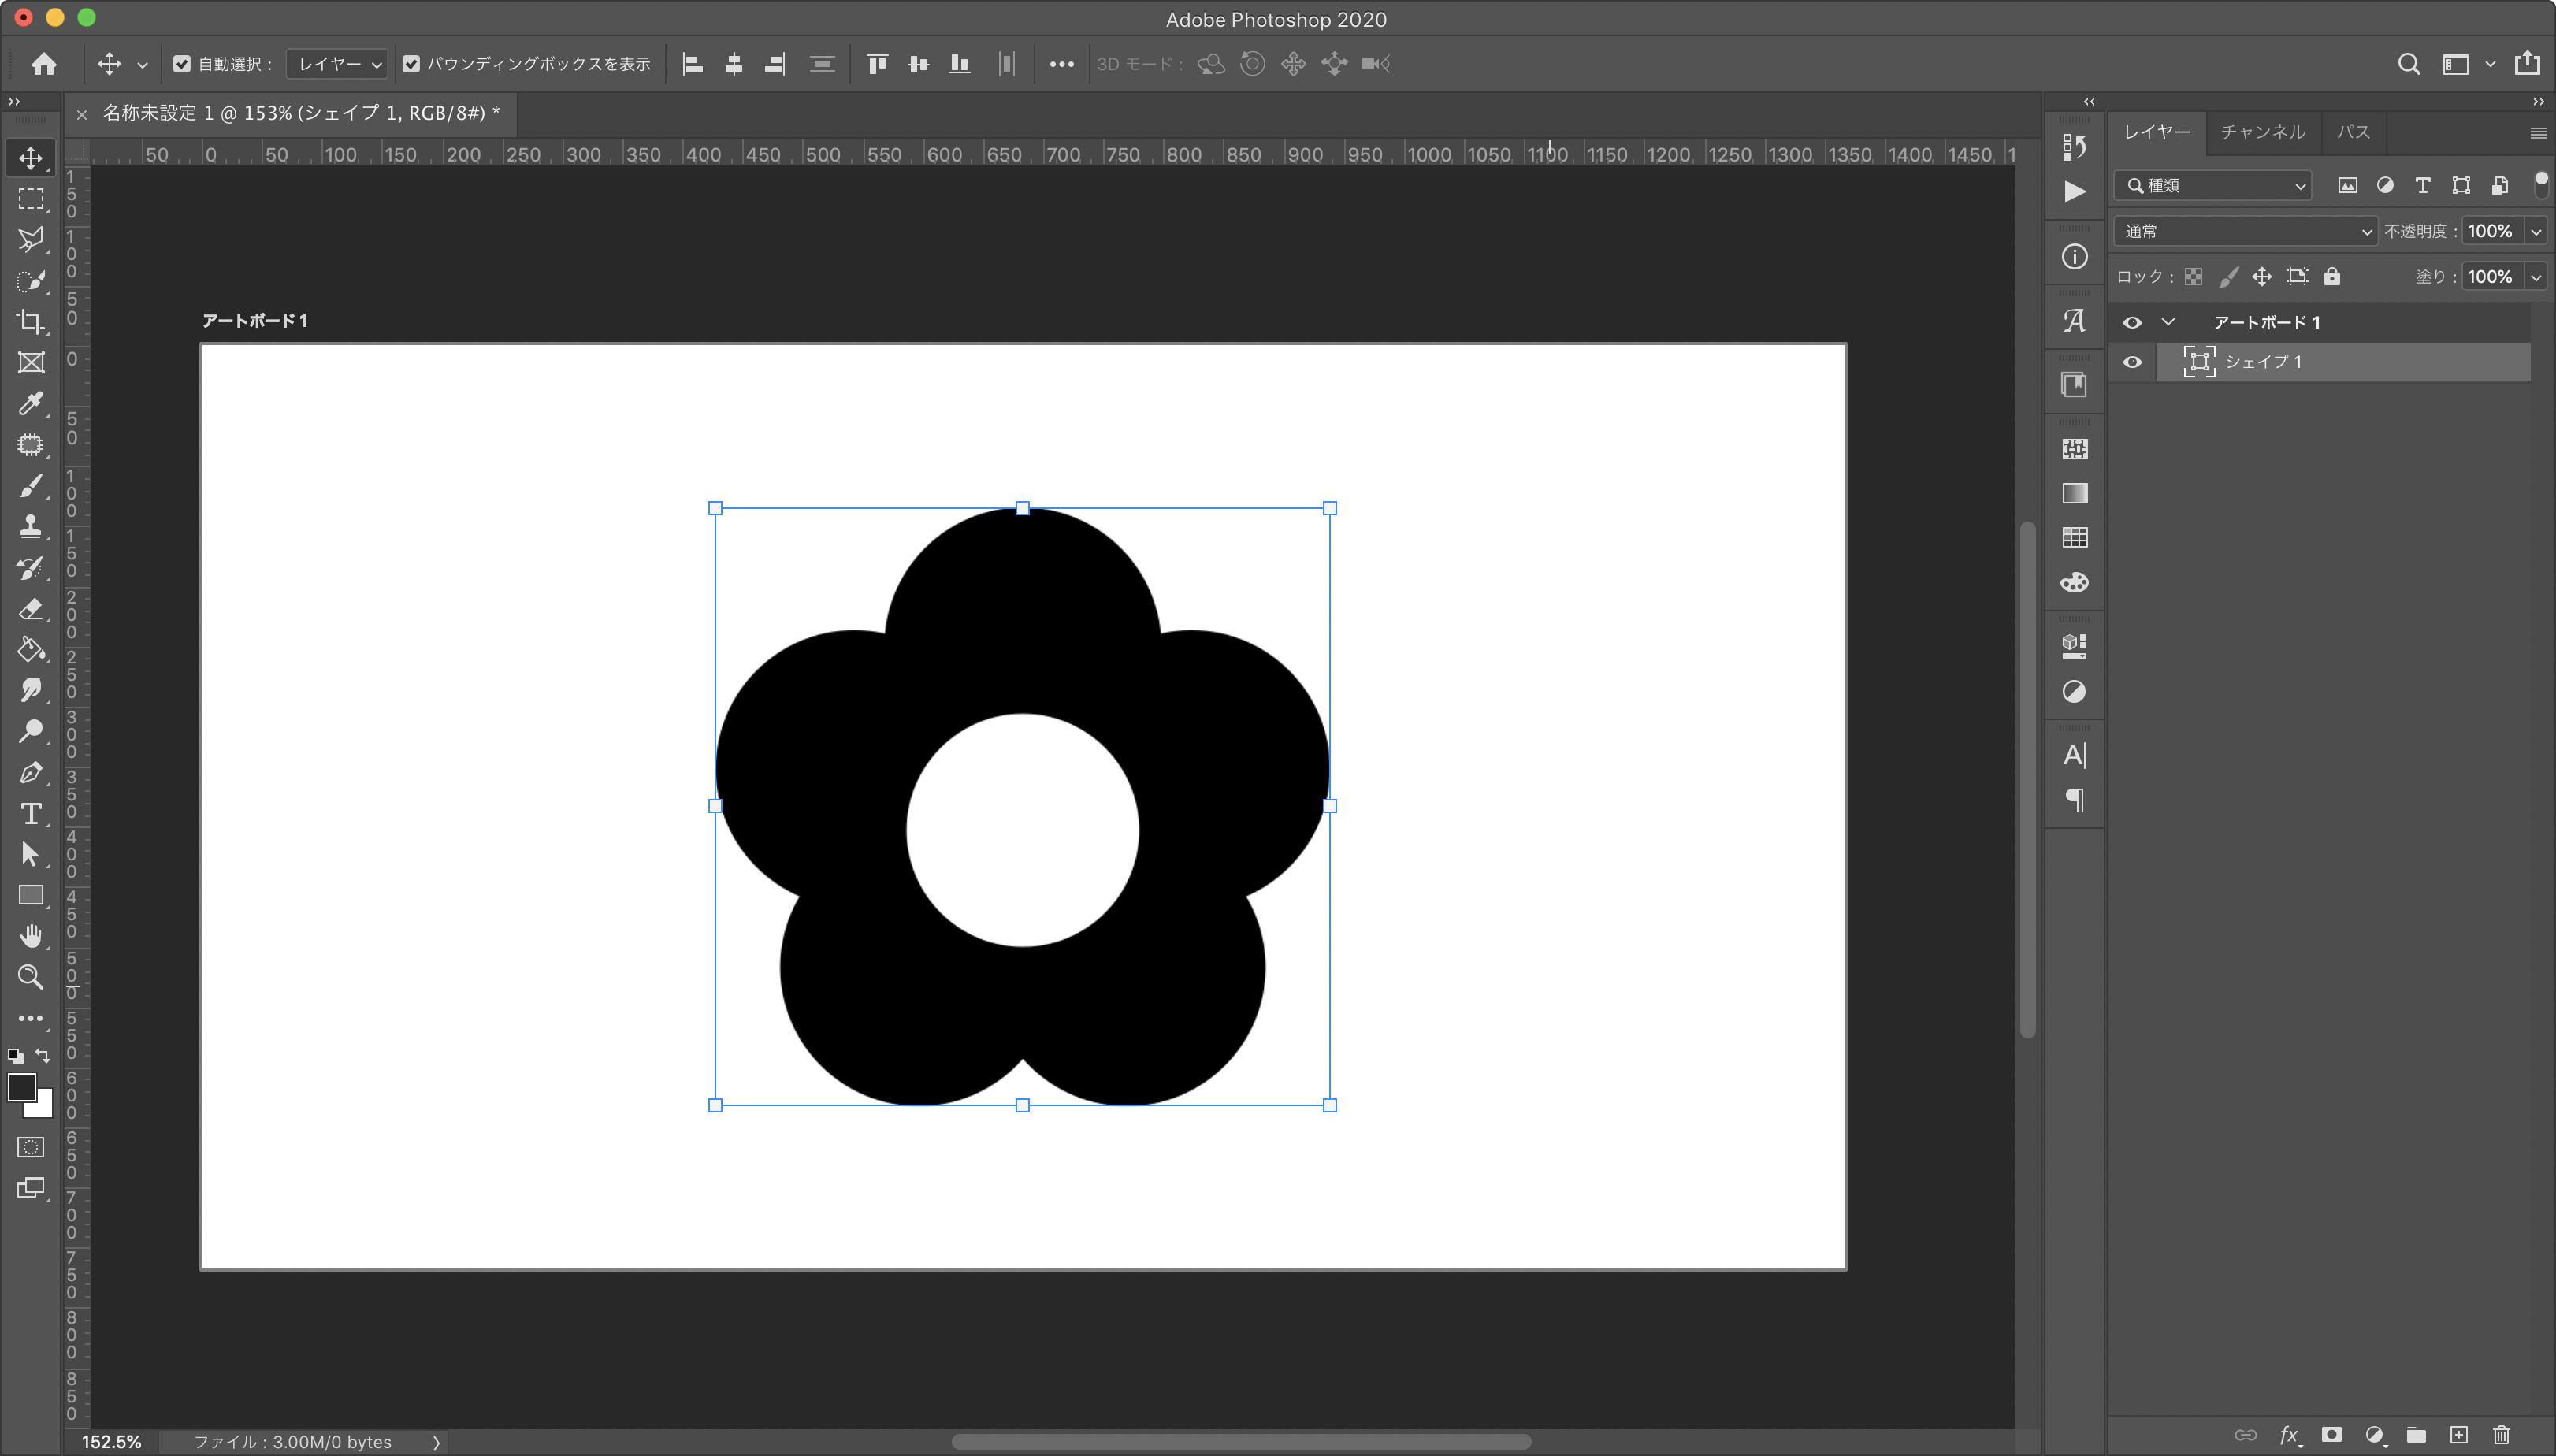The height and width of the screenshot is (1456, 2556).
Task: Toggle layer filtering on/off switch
Action: tap(2541, 185)
